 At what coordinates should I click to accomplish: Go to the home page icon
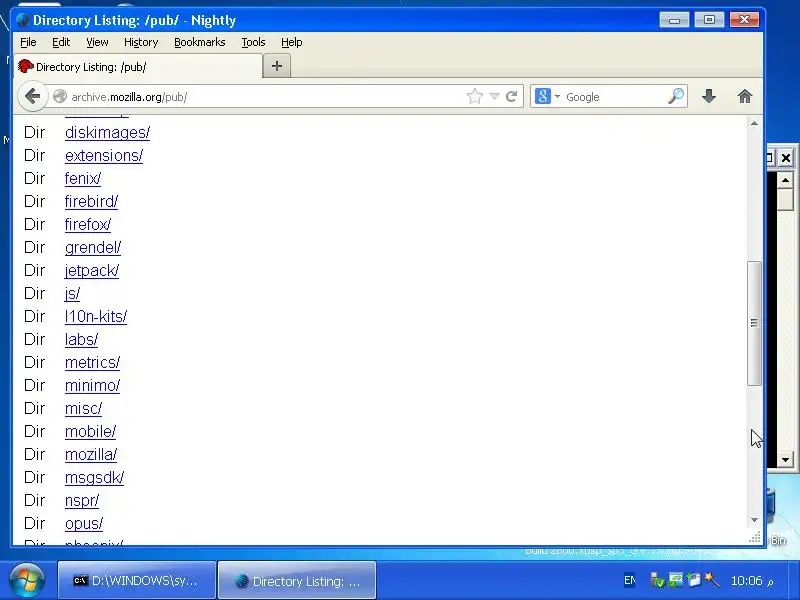click(745, 96)
